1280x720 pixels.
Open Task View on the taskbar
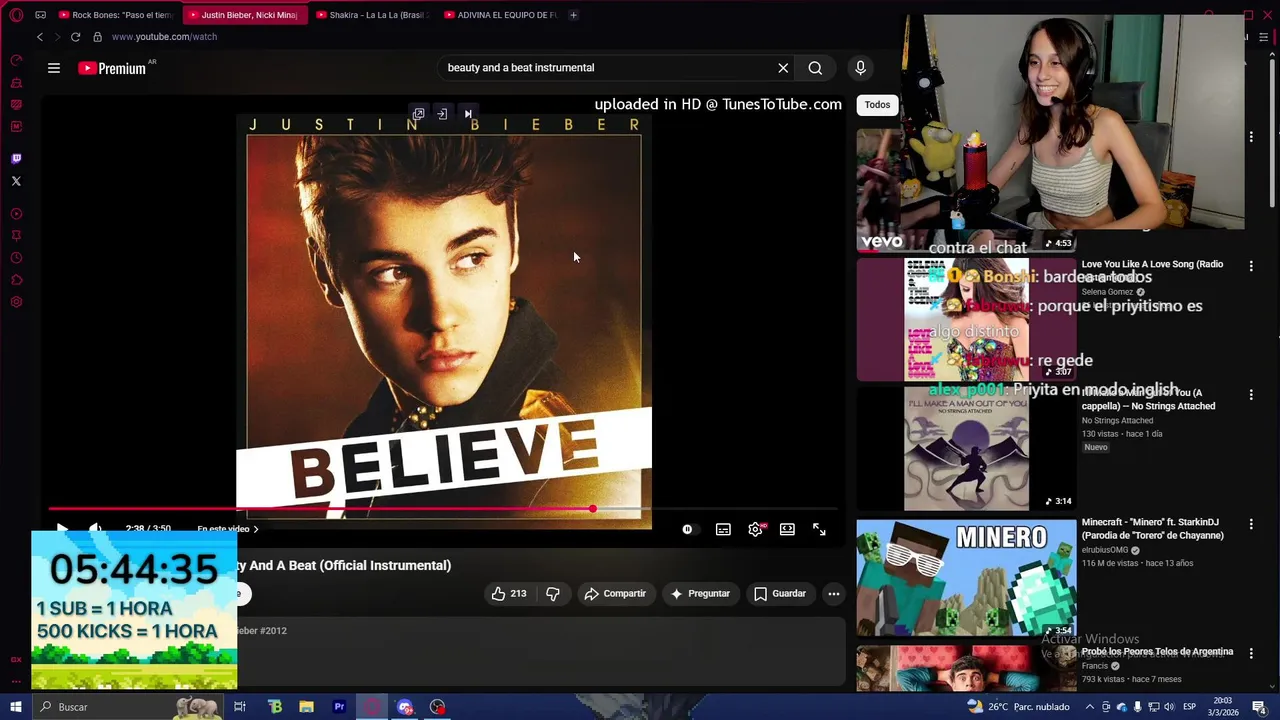(240, 707)
